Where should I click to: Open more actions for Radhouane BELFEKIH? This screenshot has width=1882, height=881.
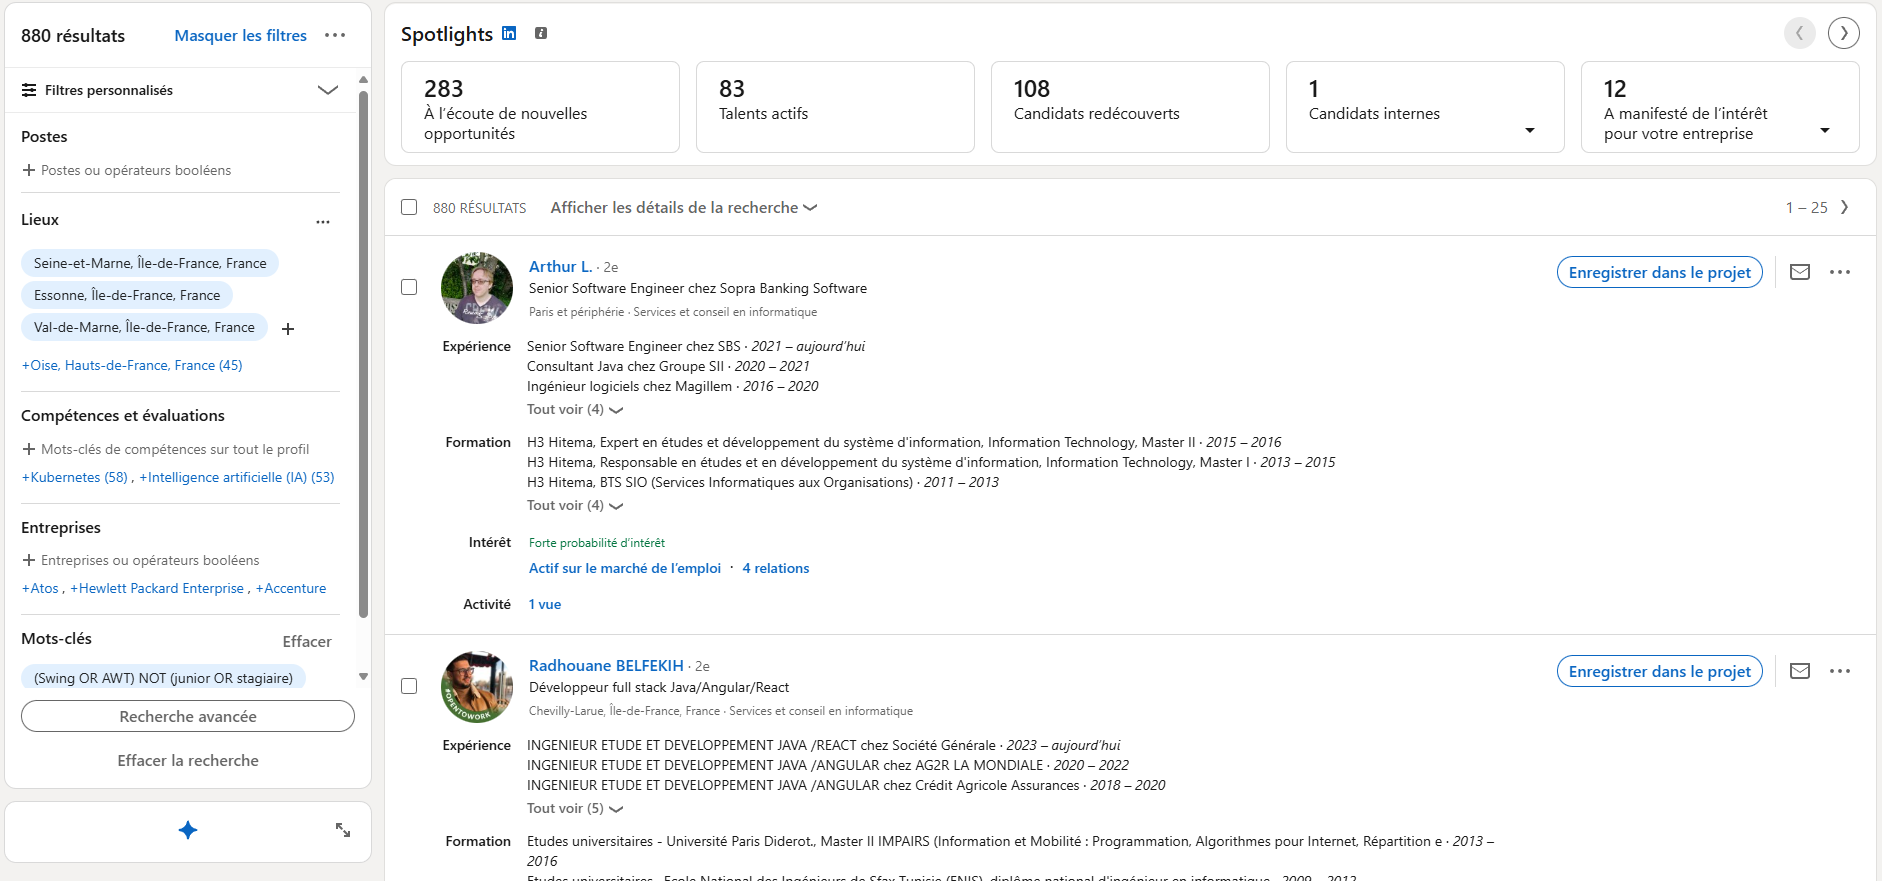pos(1840,671)
